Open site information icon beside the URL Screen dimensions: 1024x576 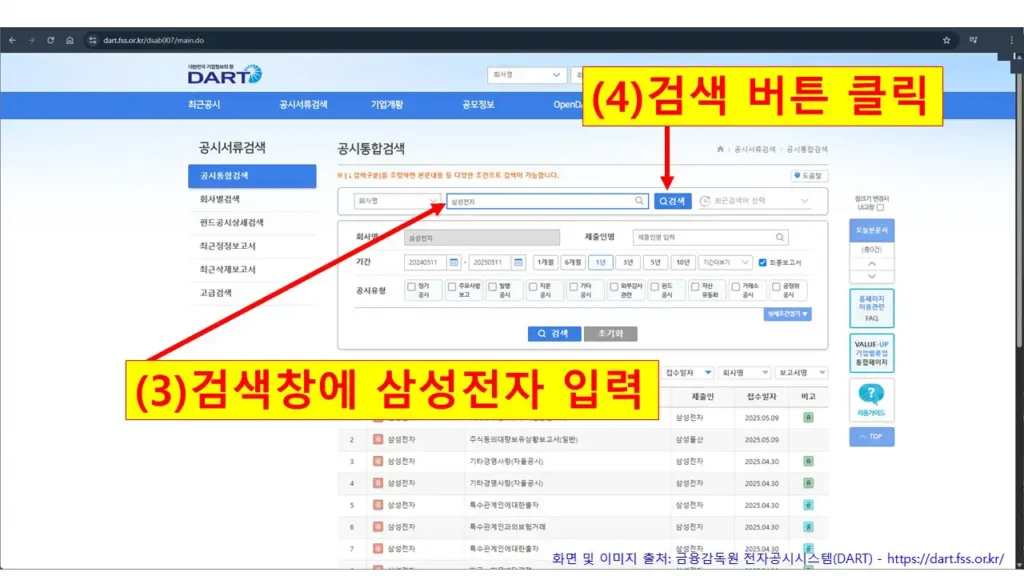click(92, 40)
